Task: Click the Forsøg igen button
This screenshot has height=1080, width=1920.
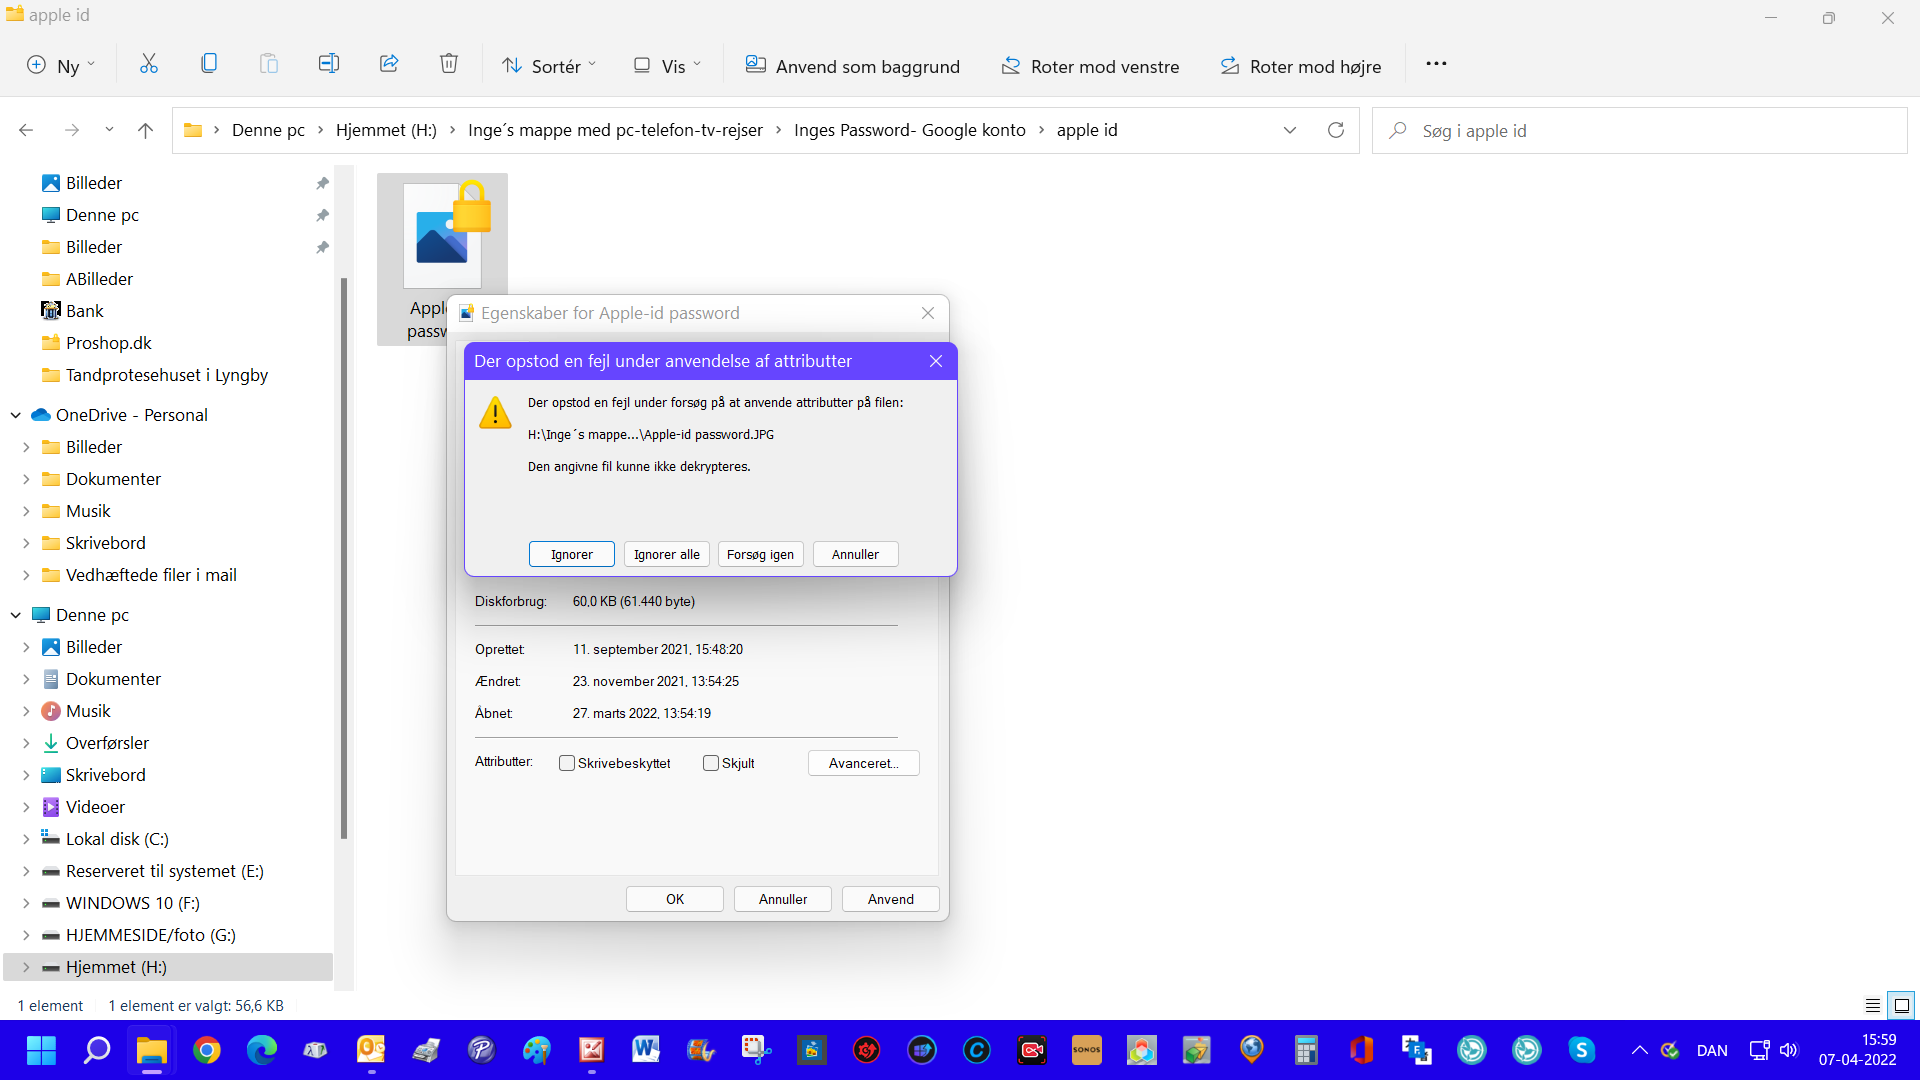Action: (x=760, y=554)
